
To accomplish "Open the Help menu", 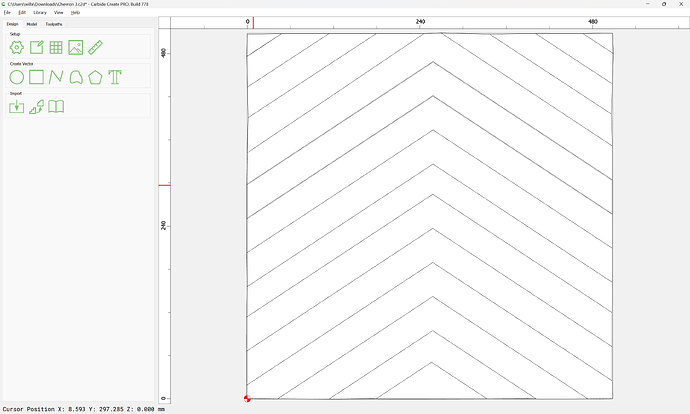I will 76,13.
